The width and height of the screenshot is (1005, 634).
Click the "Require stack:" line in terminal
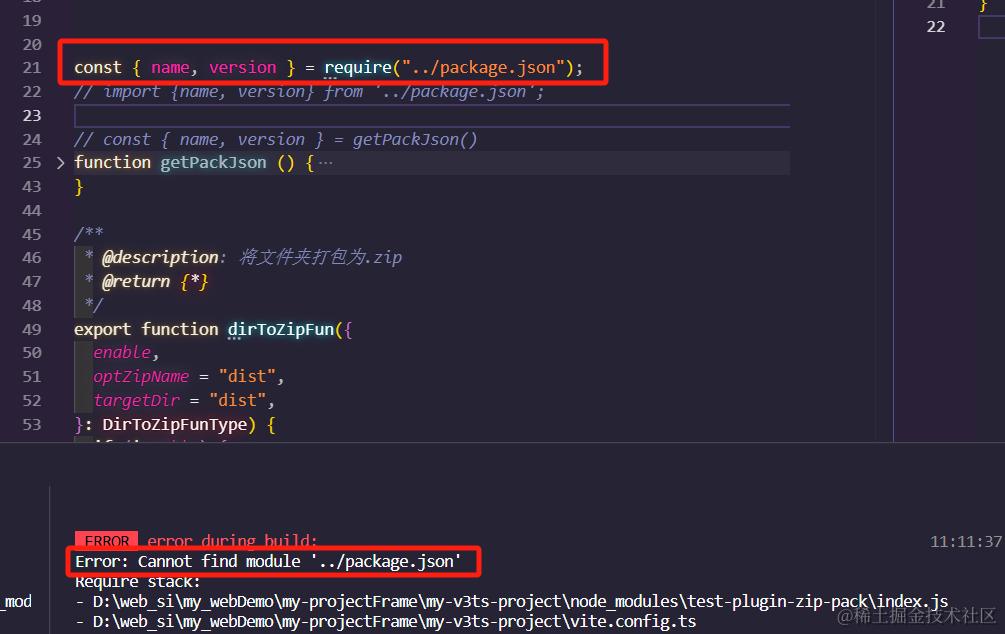coord(138,581)
